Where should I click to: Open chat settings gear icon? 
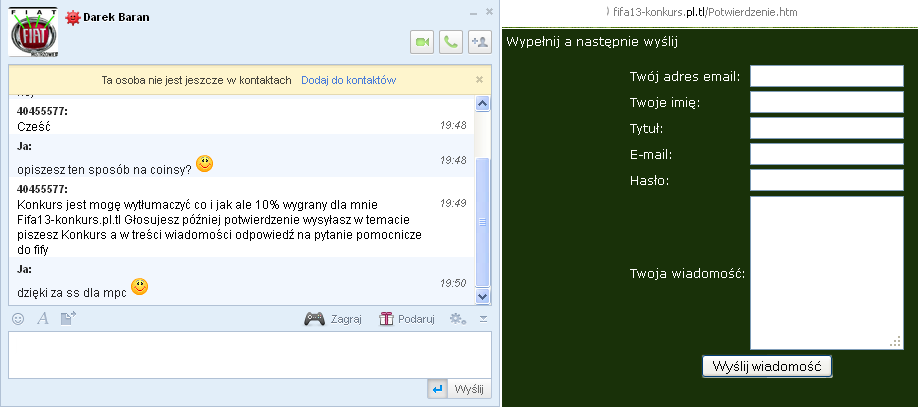point(458,319)
